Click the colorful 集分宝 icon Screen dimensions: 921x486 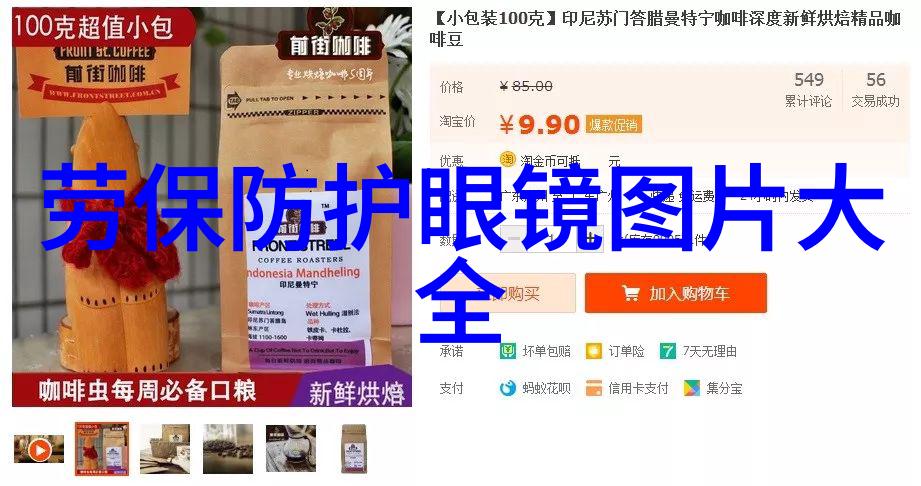point(692,388)
